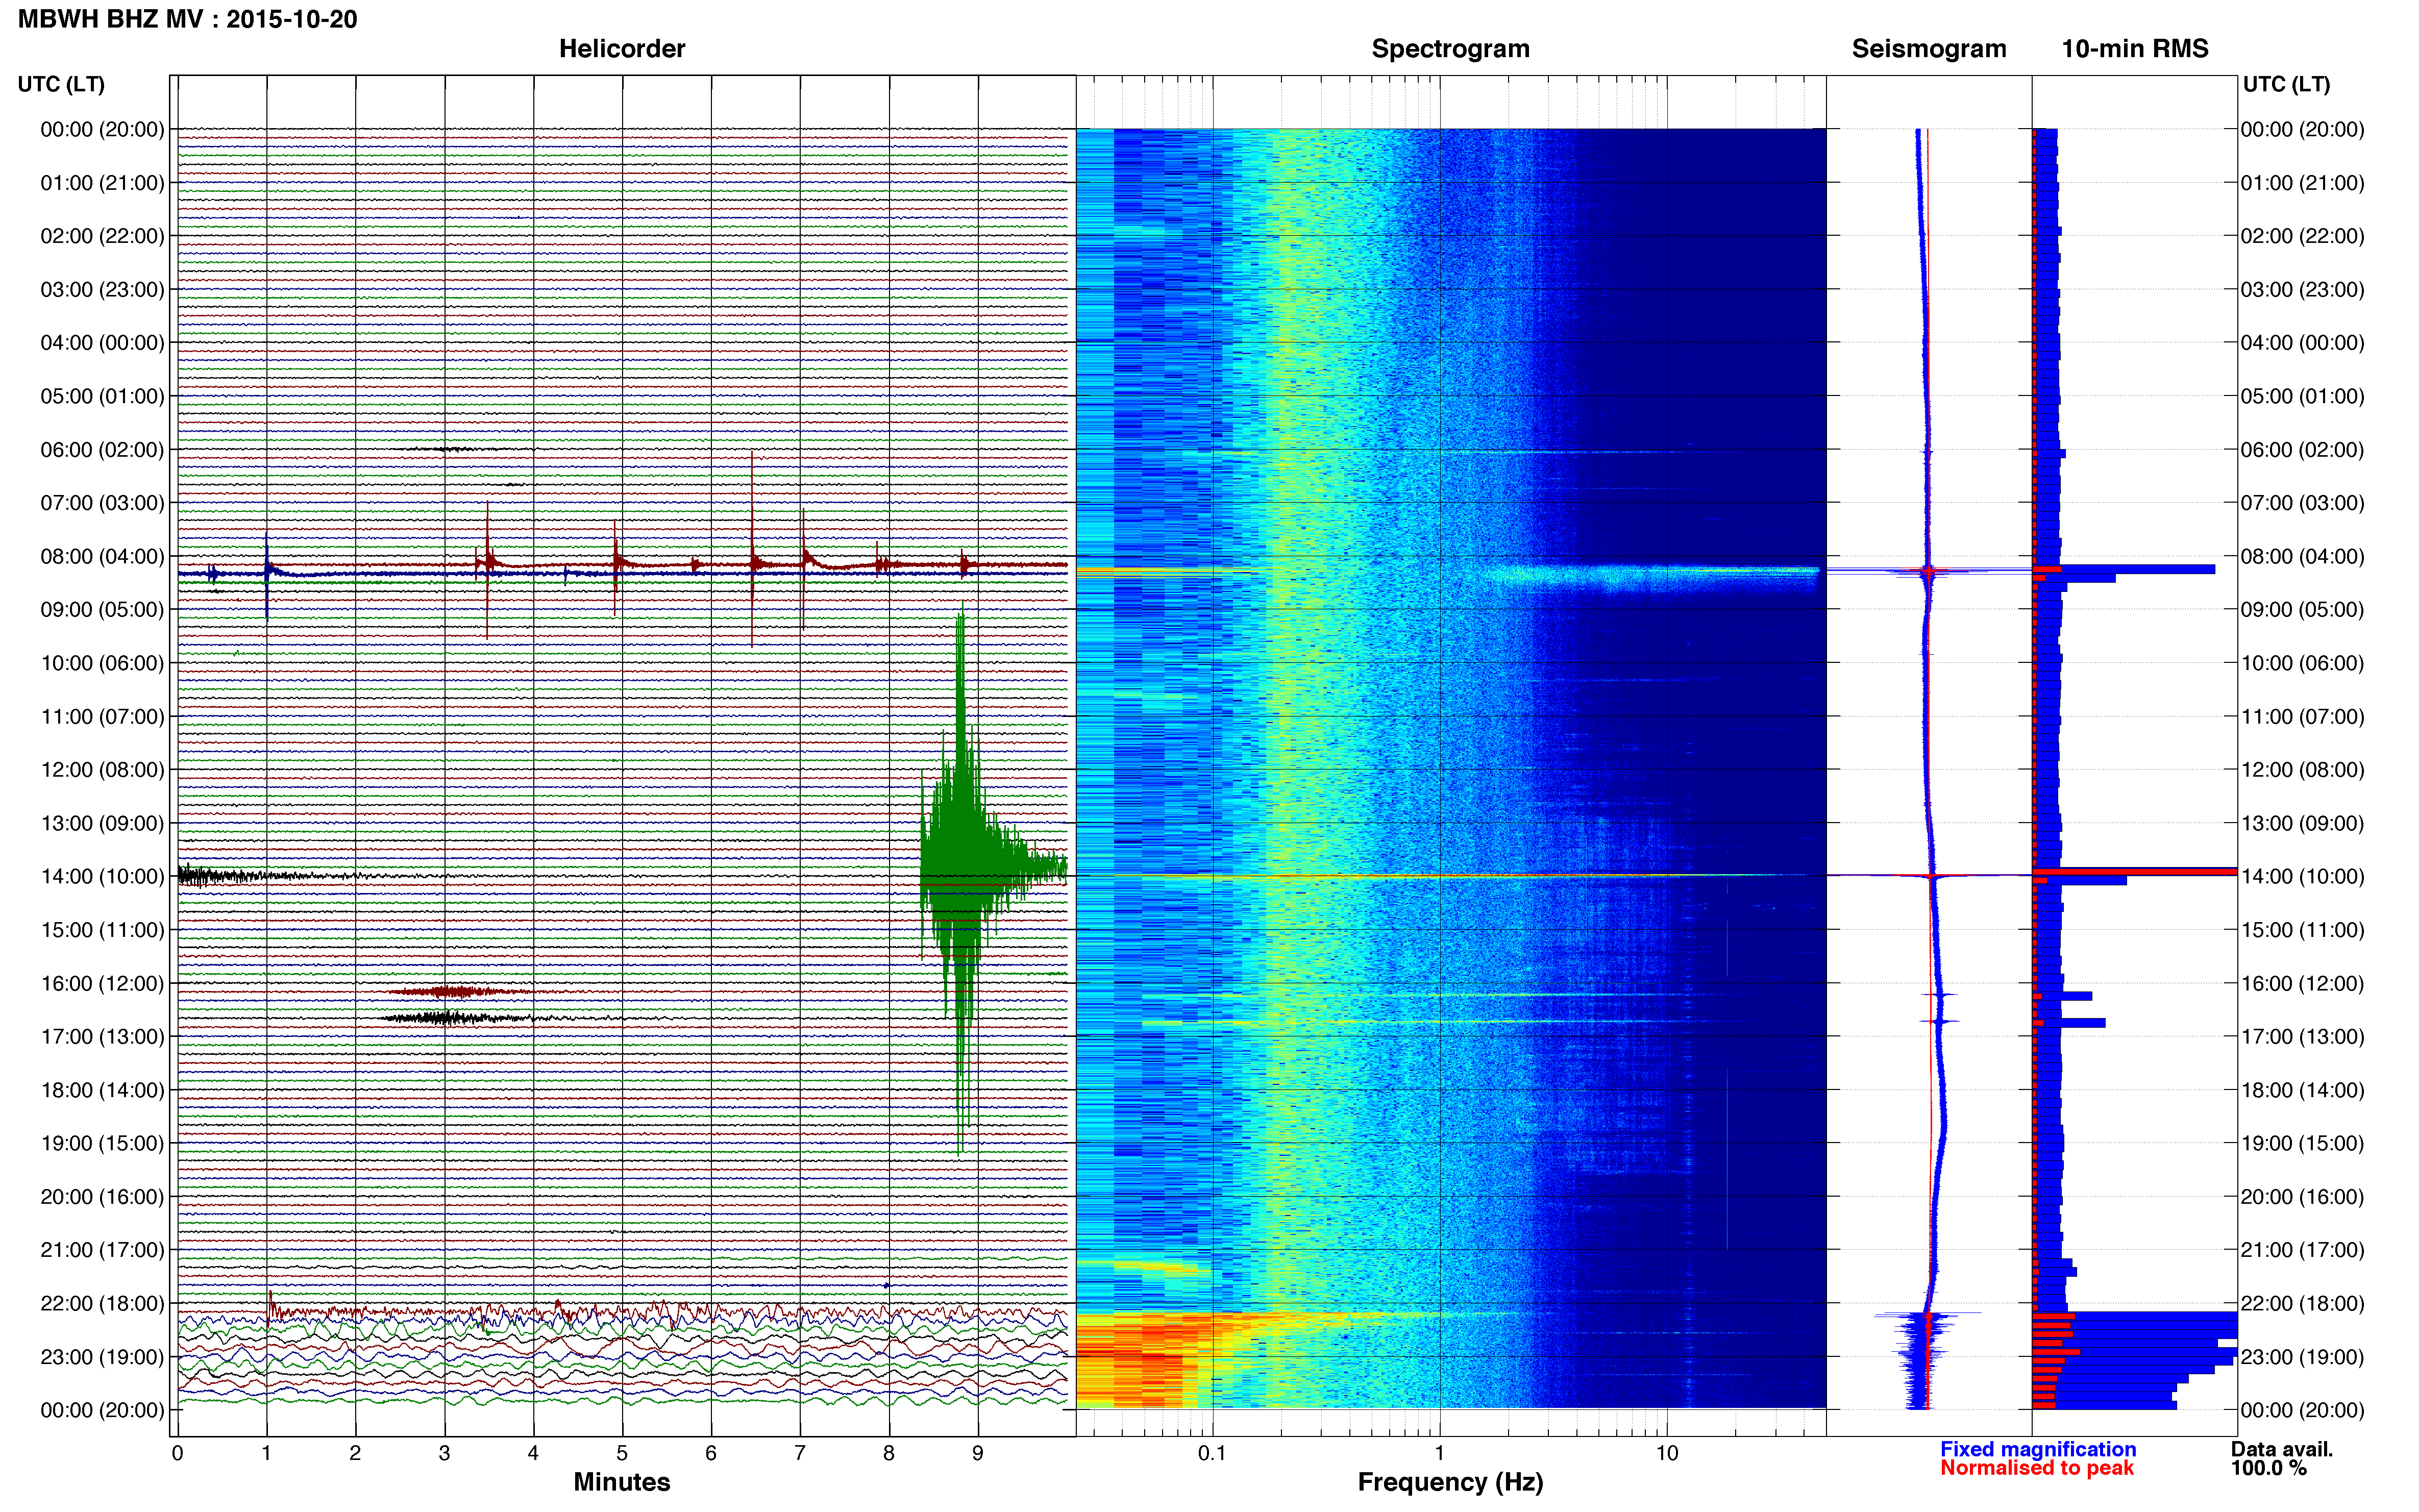Click the "7" tick on the Minutes axis
The width and height of the screenshot is (2419, 1512).
click(800, 1453)
